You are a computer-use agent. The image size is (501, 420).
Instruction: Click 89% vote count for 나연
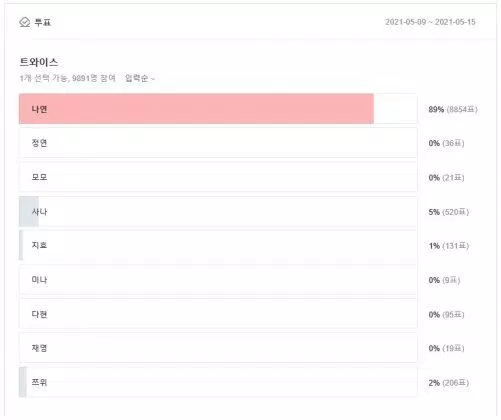[453, 109]
